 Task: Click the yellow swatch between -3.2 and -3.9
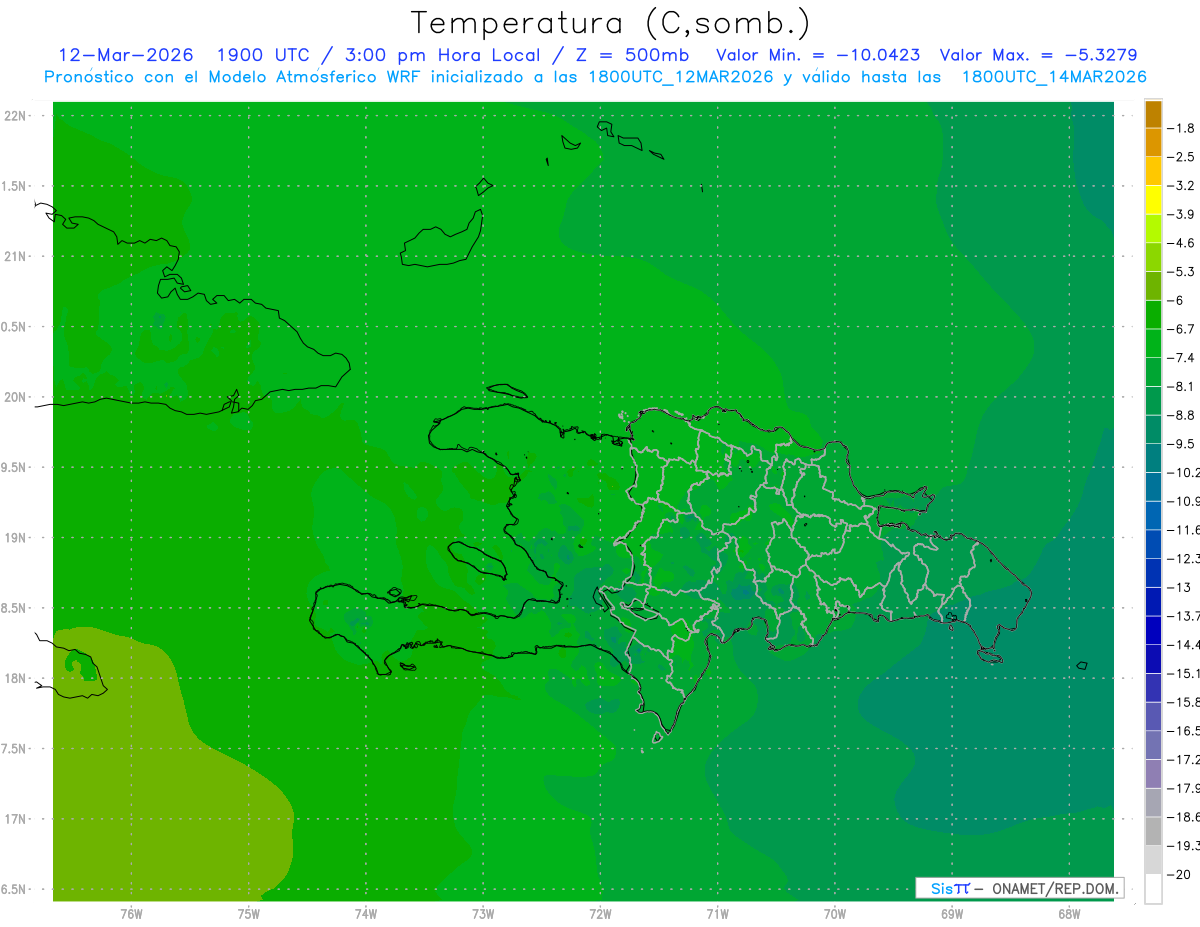coord(1153,200)
